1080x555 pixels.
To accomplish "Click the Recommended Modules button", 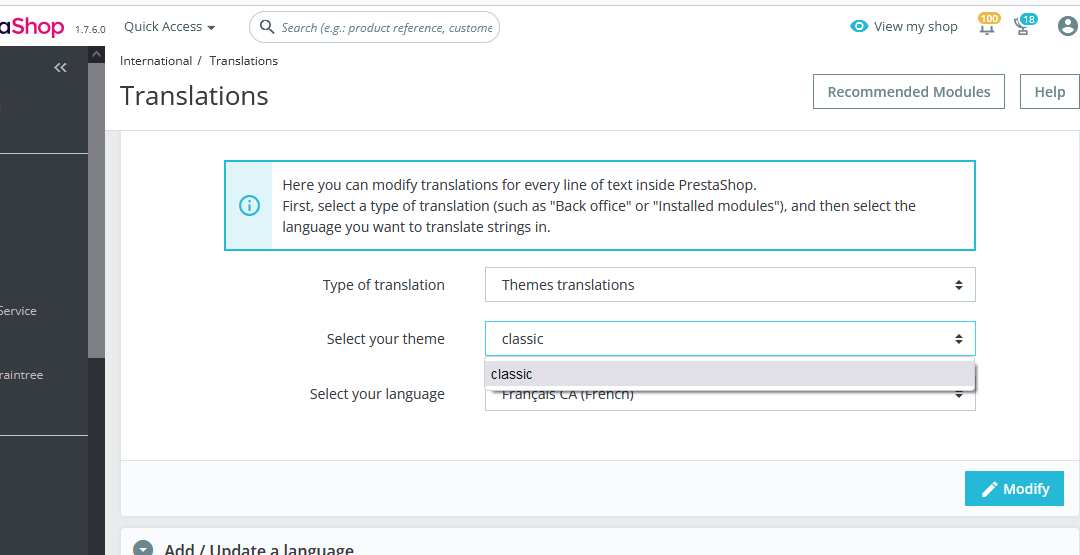I will point(908,92).
